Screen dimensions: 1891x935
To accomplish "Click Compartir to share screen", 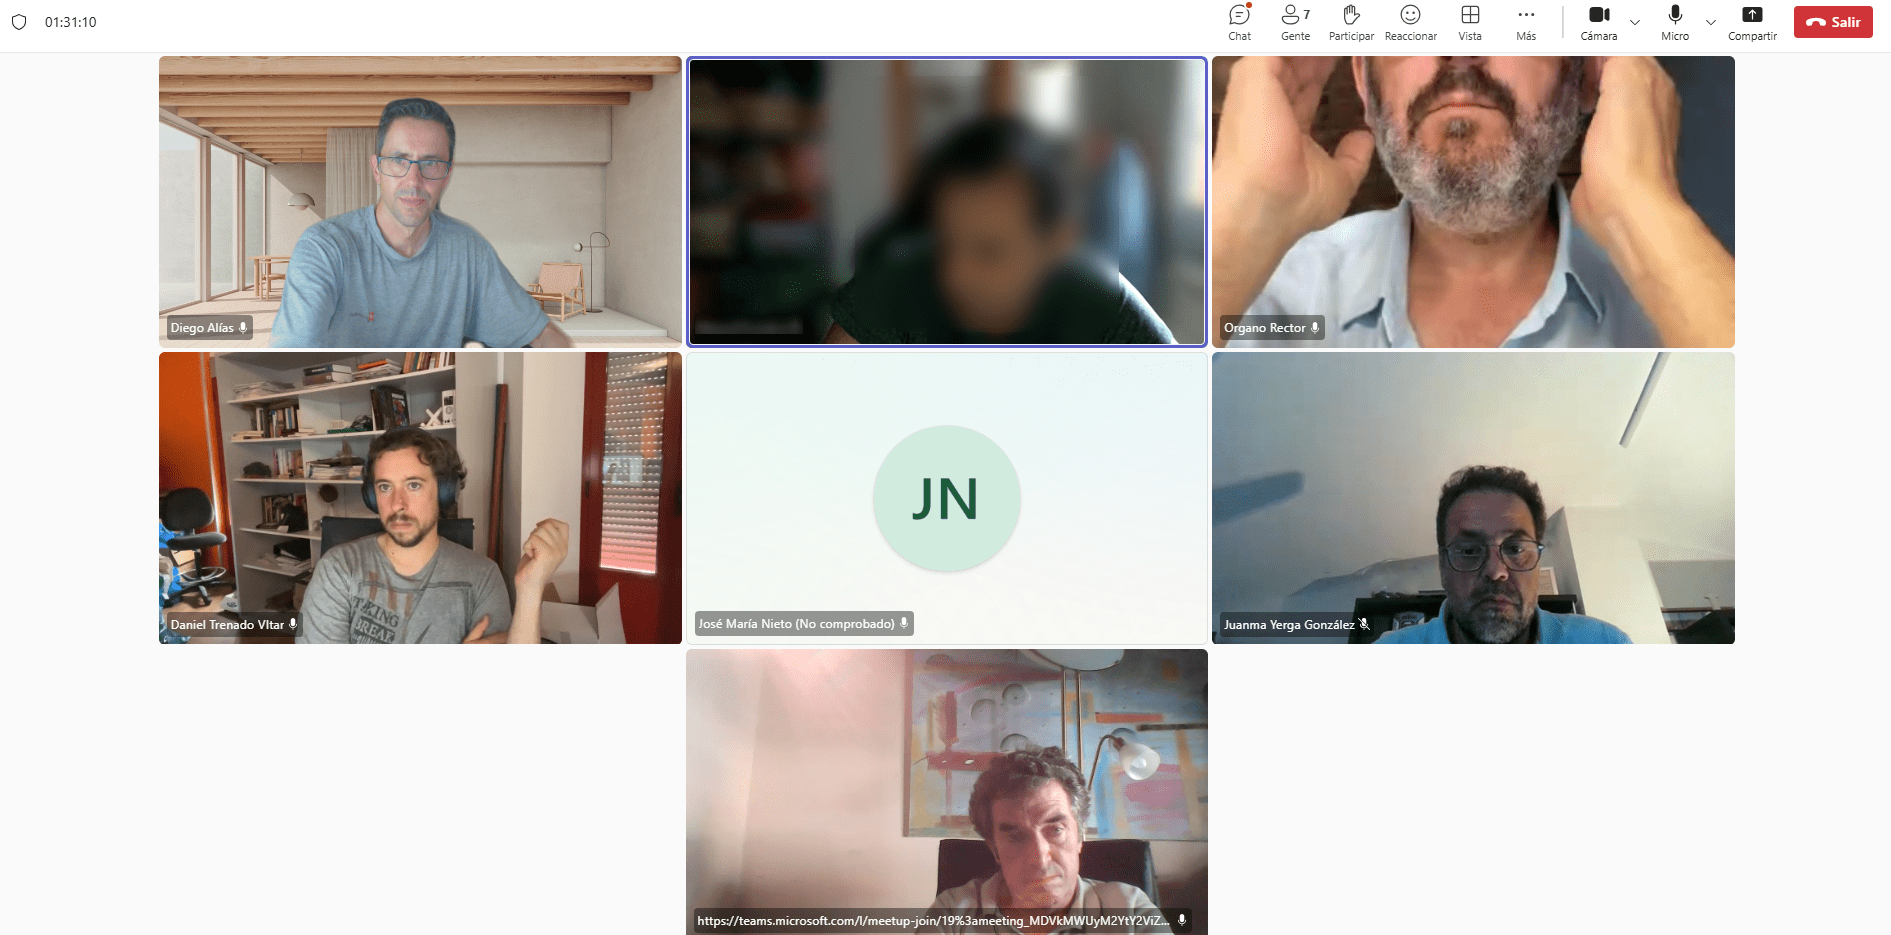I will tap(1752, 22).
